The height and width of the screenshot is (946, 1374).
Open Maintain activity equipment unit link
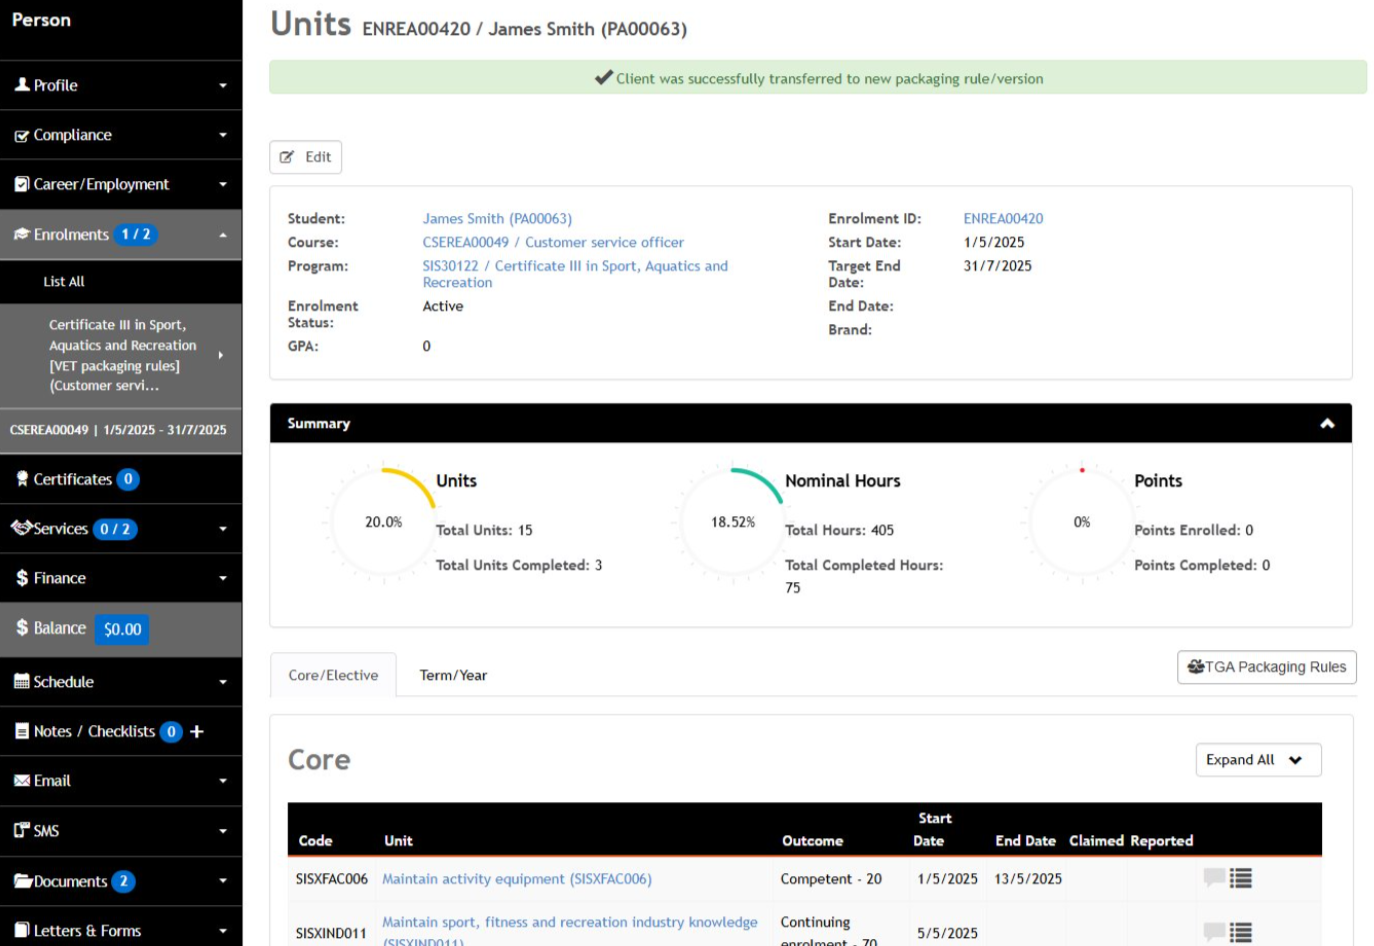517,879
